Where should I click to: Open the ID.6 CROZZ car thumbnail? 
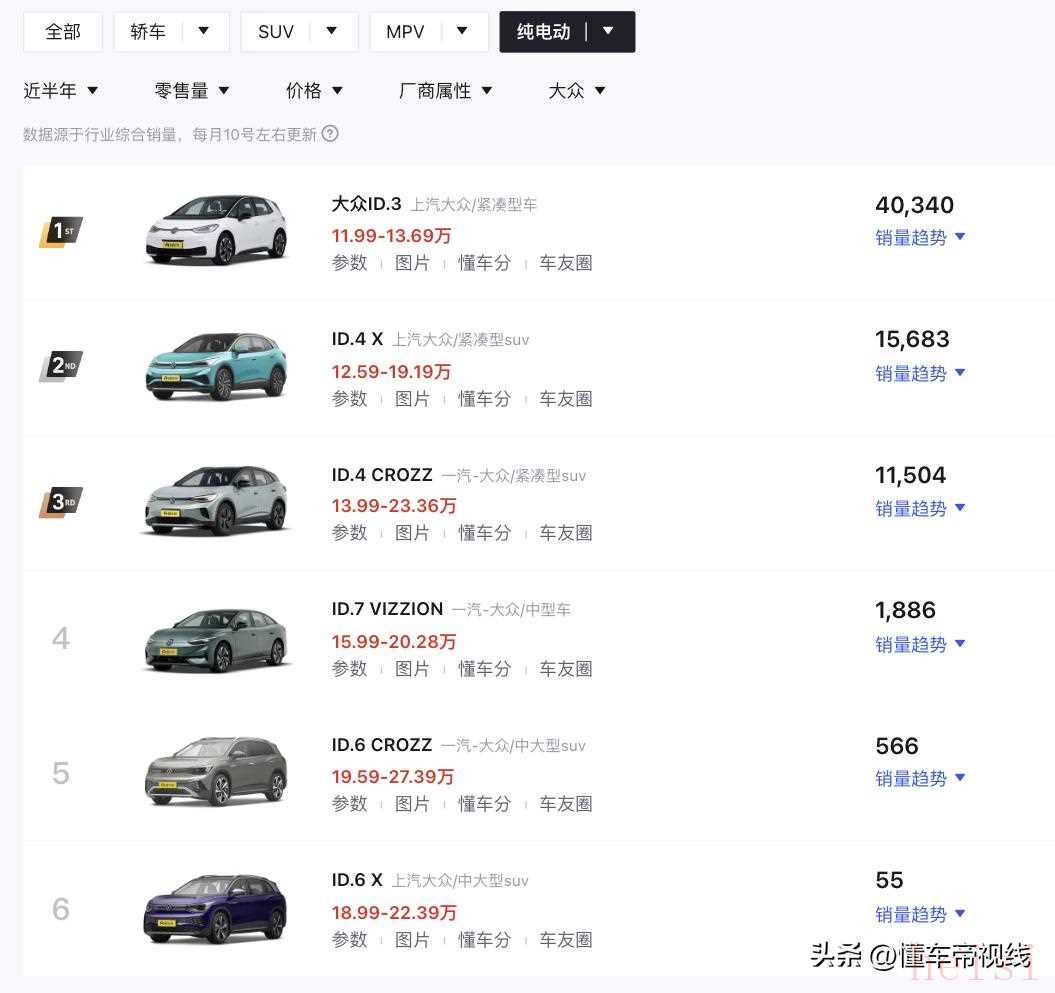(217, 771)
